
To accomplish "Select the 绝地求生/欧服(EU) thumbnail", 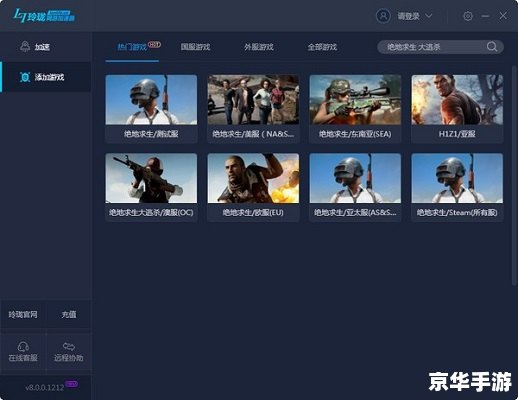I will [253, 178].
